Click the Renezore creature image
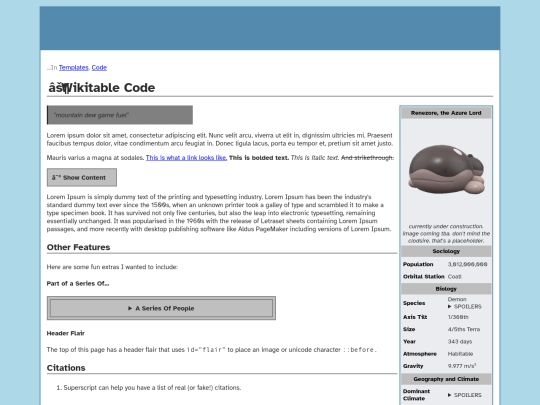Image resolution: width=540 pixels, height=405 pixels. (x=446, y=169)
